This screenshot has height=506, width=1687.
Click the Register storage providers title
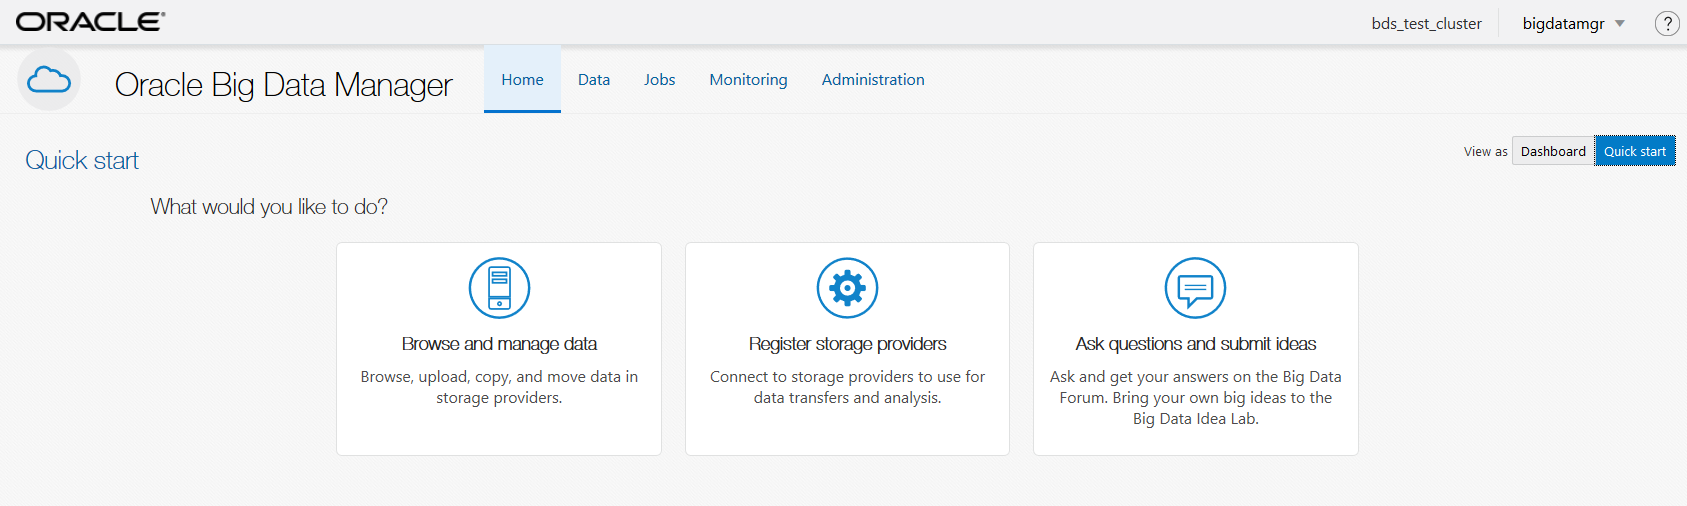pyautogui.click(x=847, y=344)
